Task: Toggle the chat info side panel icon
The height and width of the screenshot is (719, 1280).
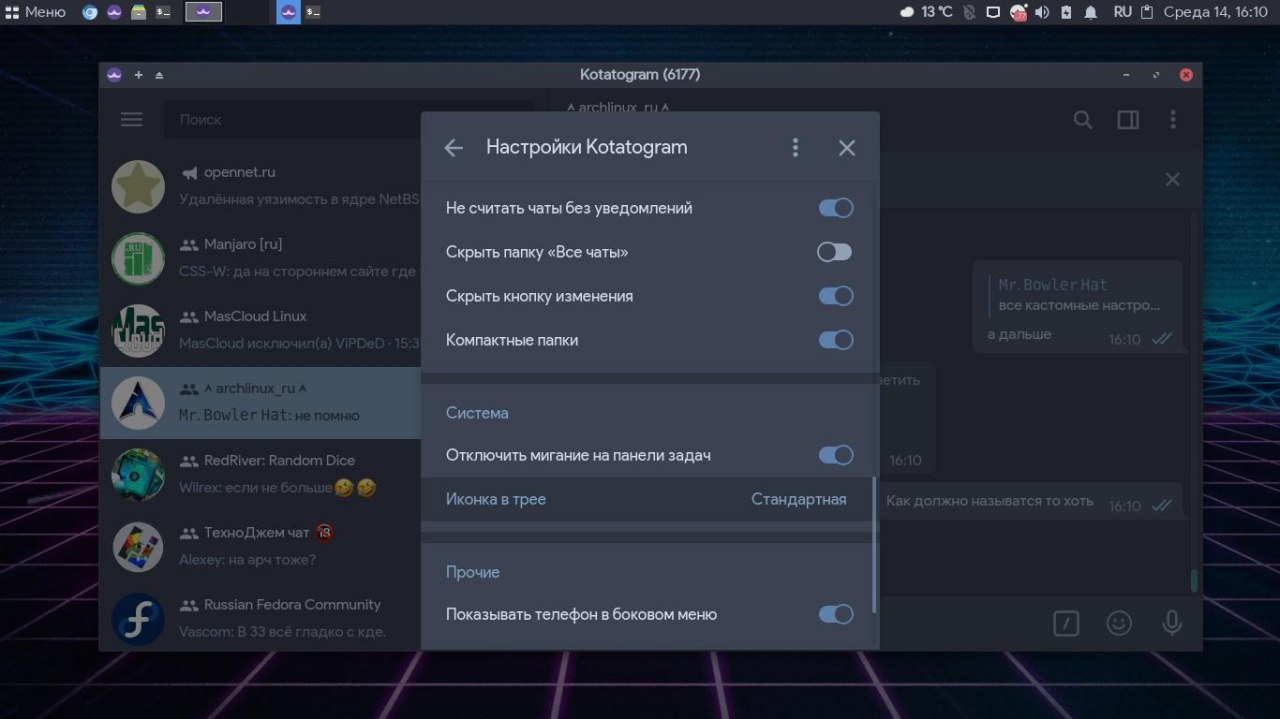Action: pyautogui.click(x=1128, y=120)
